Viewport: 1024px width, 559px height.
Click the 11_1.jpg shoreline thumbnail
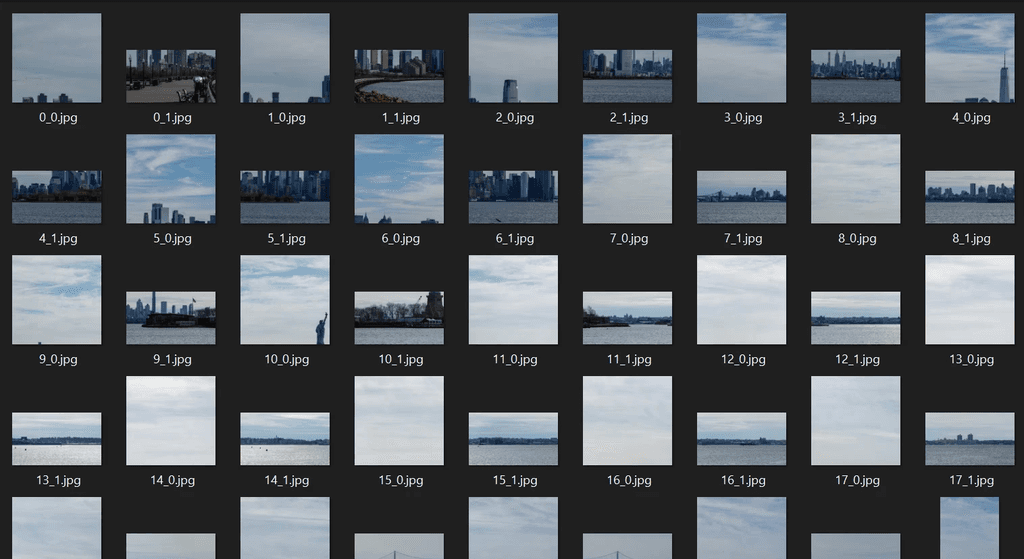tap(628, 318)
